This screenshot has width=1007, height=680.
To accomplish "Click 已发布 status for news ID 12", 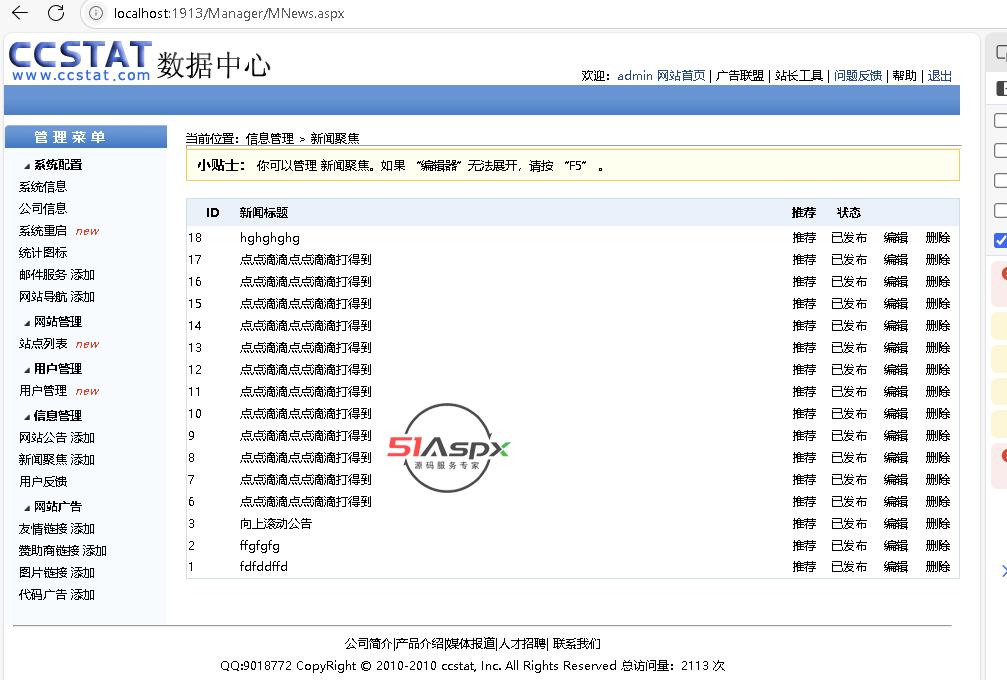I will 849,370.
